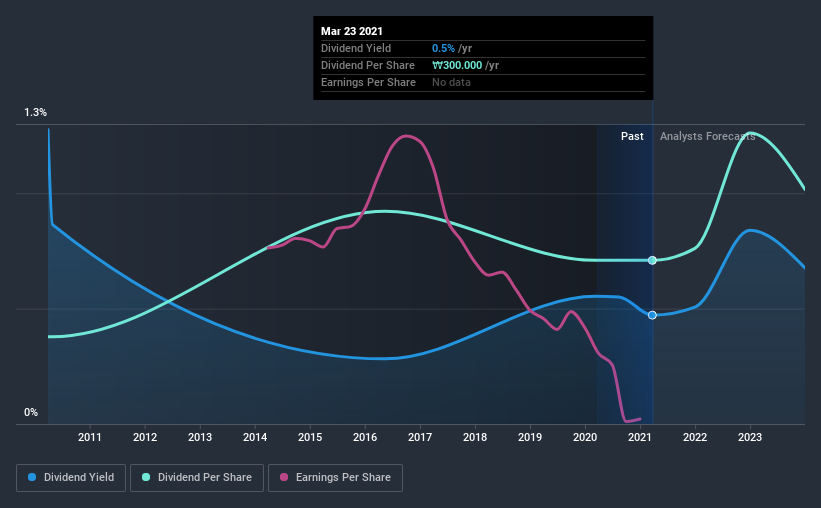Click the 2013 x-axis label

(x=200, y=437)
